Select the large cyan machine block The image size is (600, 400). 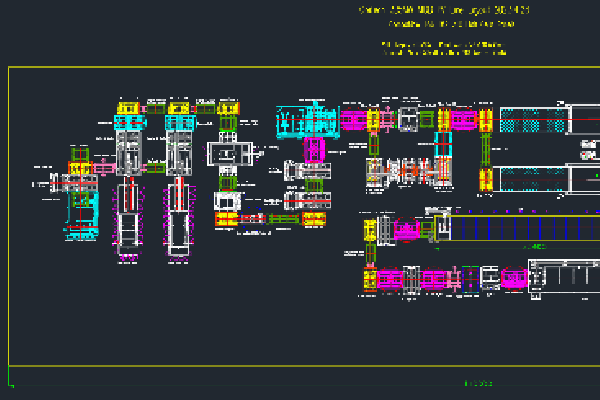[306, 120]
